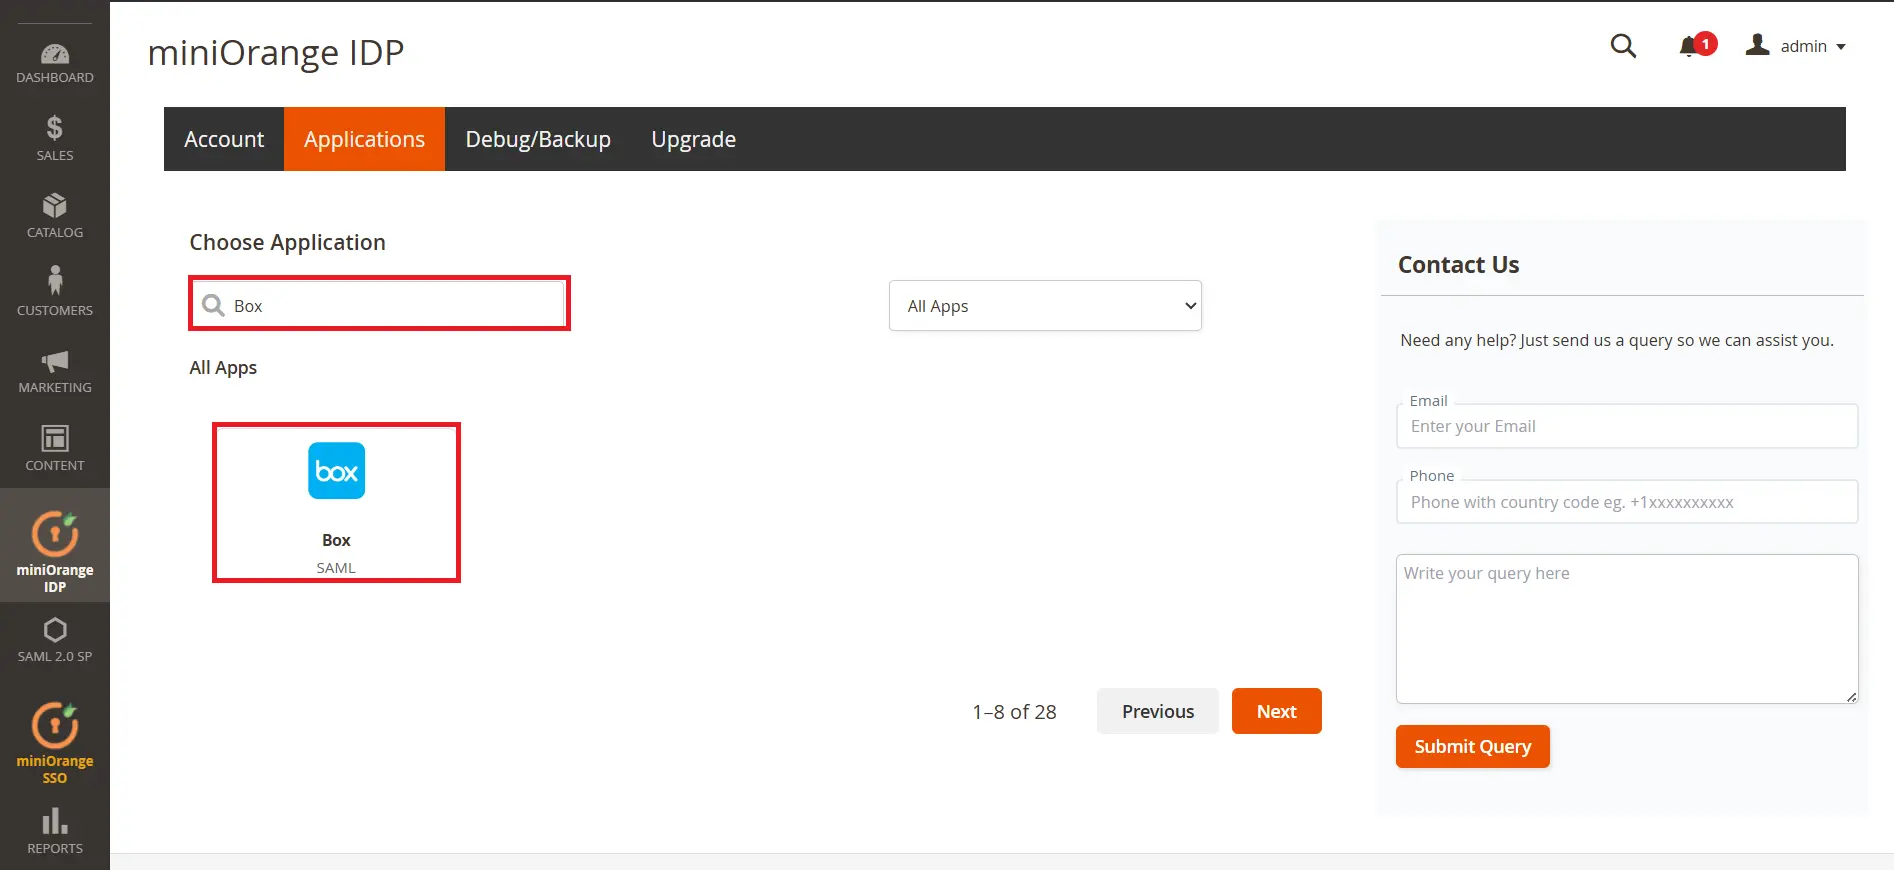Open the notifications bell icon

(x=1690, y=47)
